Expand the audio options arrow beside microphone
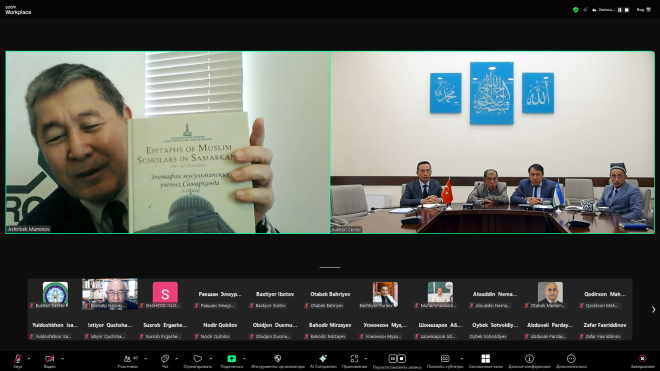This screenshot has width=660, height=371. tap(29, 359)
